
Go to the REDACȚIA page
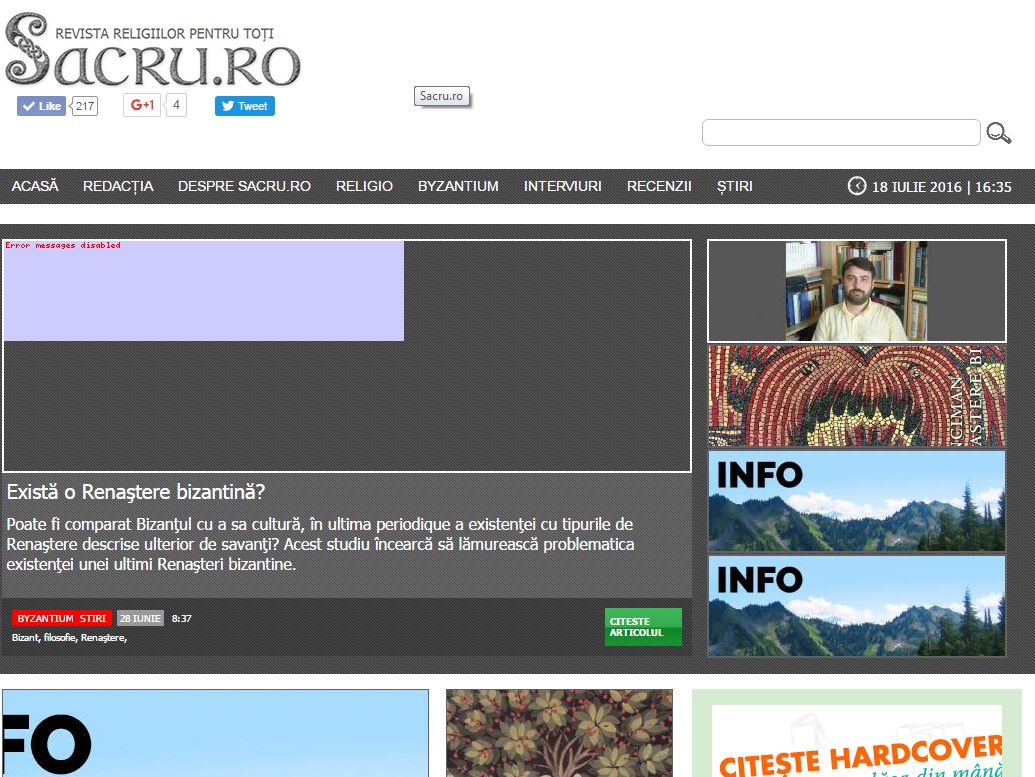point(118,186)
